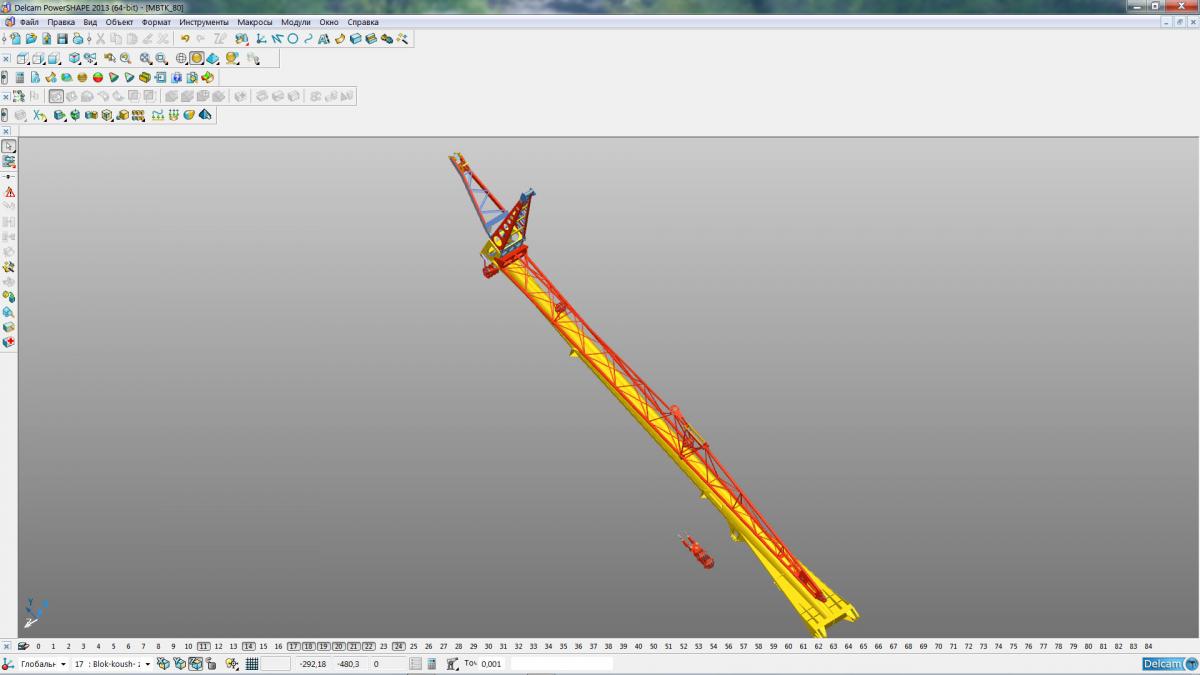Undo the last action
The height and width of the screenshot is (675, 1200).
pyautogui.click(x=185, y=38)
